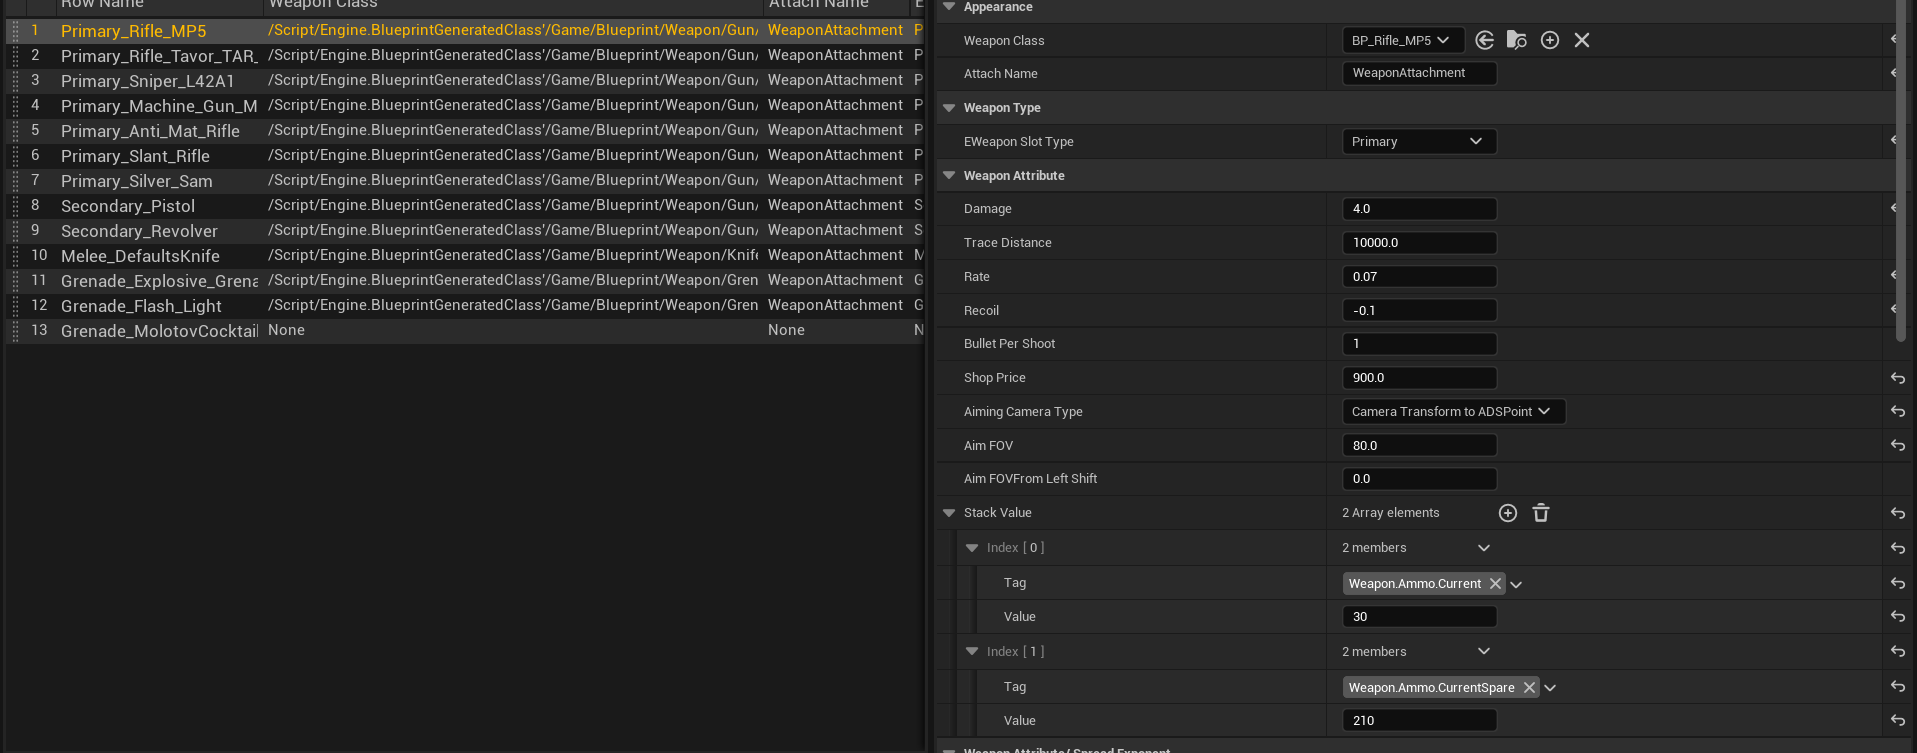This screenshot has width=1917, height=753.
Task: Select the Grenade_MolotovCocktail row
Action: [159, 331]
